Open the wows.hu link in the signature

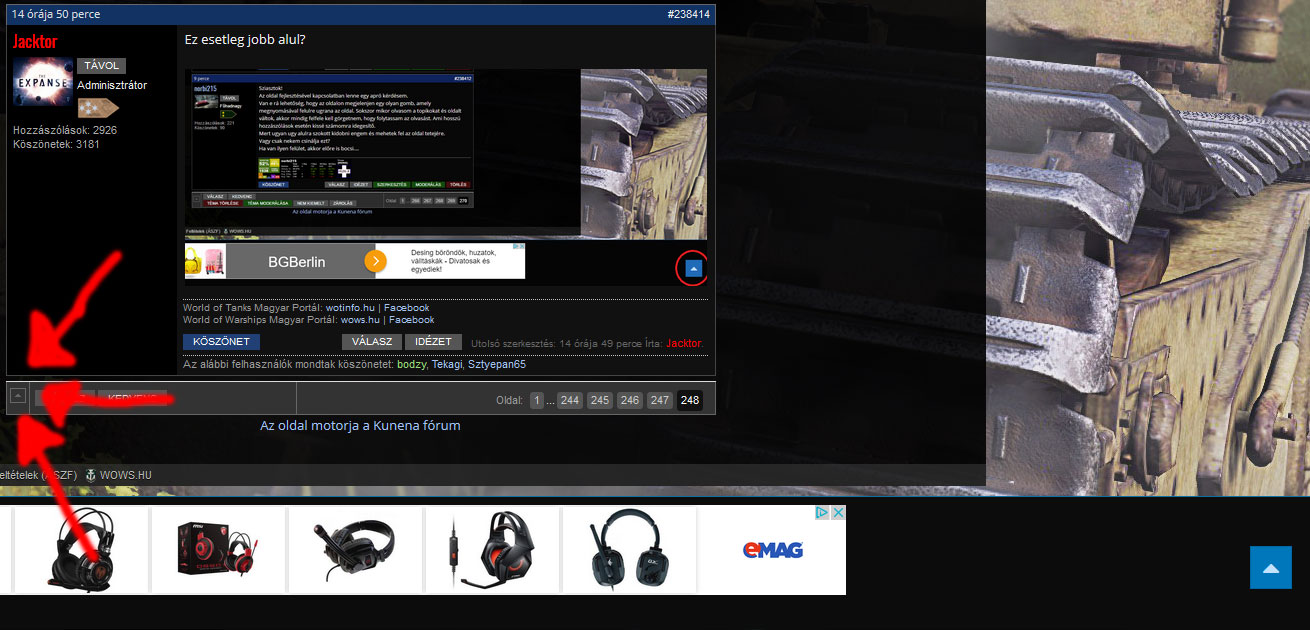(360, 320)
